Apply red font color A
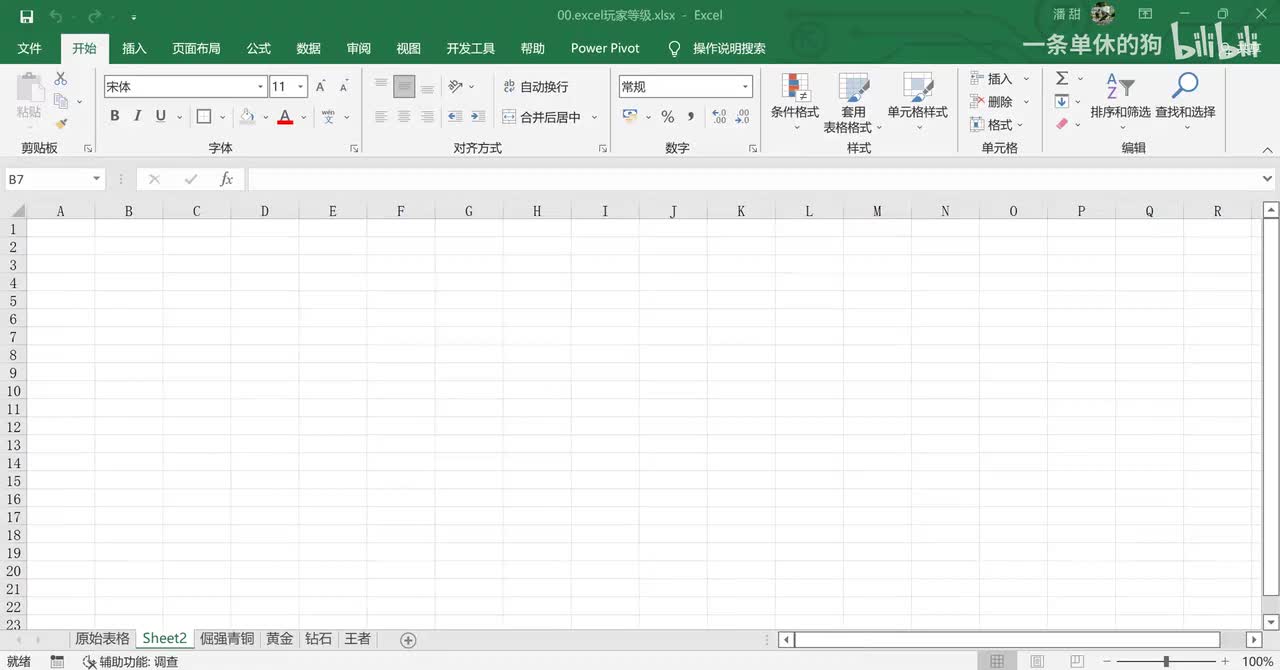 [285, 116]
